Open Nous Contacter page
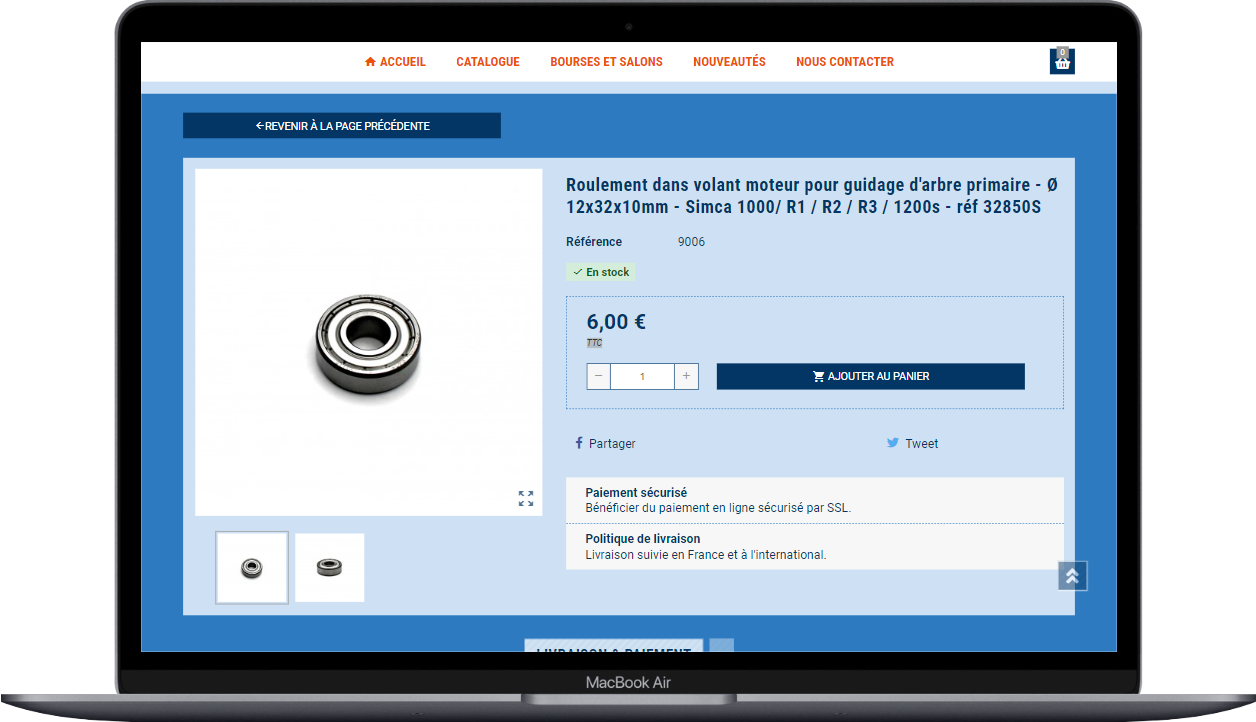 [845, 62]
